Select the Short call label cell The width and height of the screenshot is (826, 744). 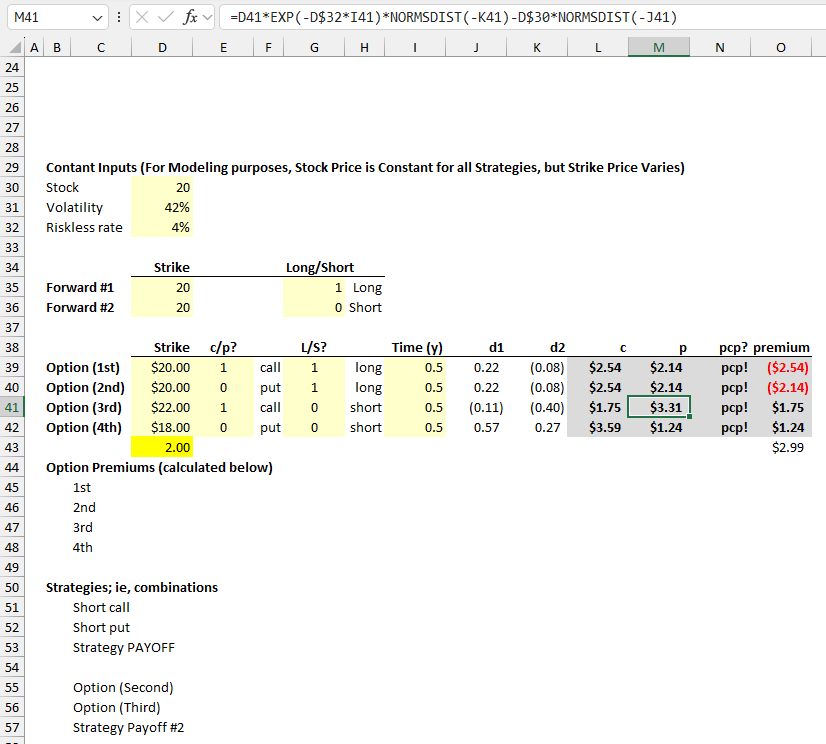point(100,607)
